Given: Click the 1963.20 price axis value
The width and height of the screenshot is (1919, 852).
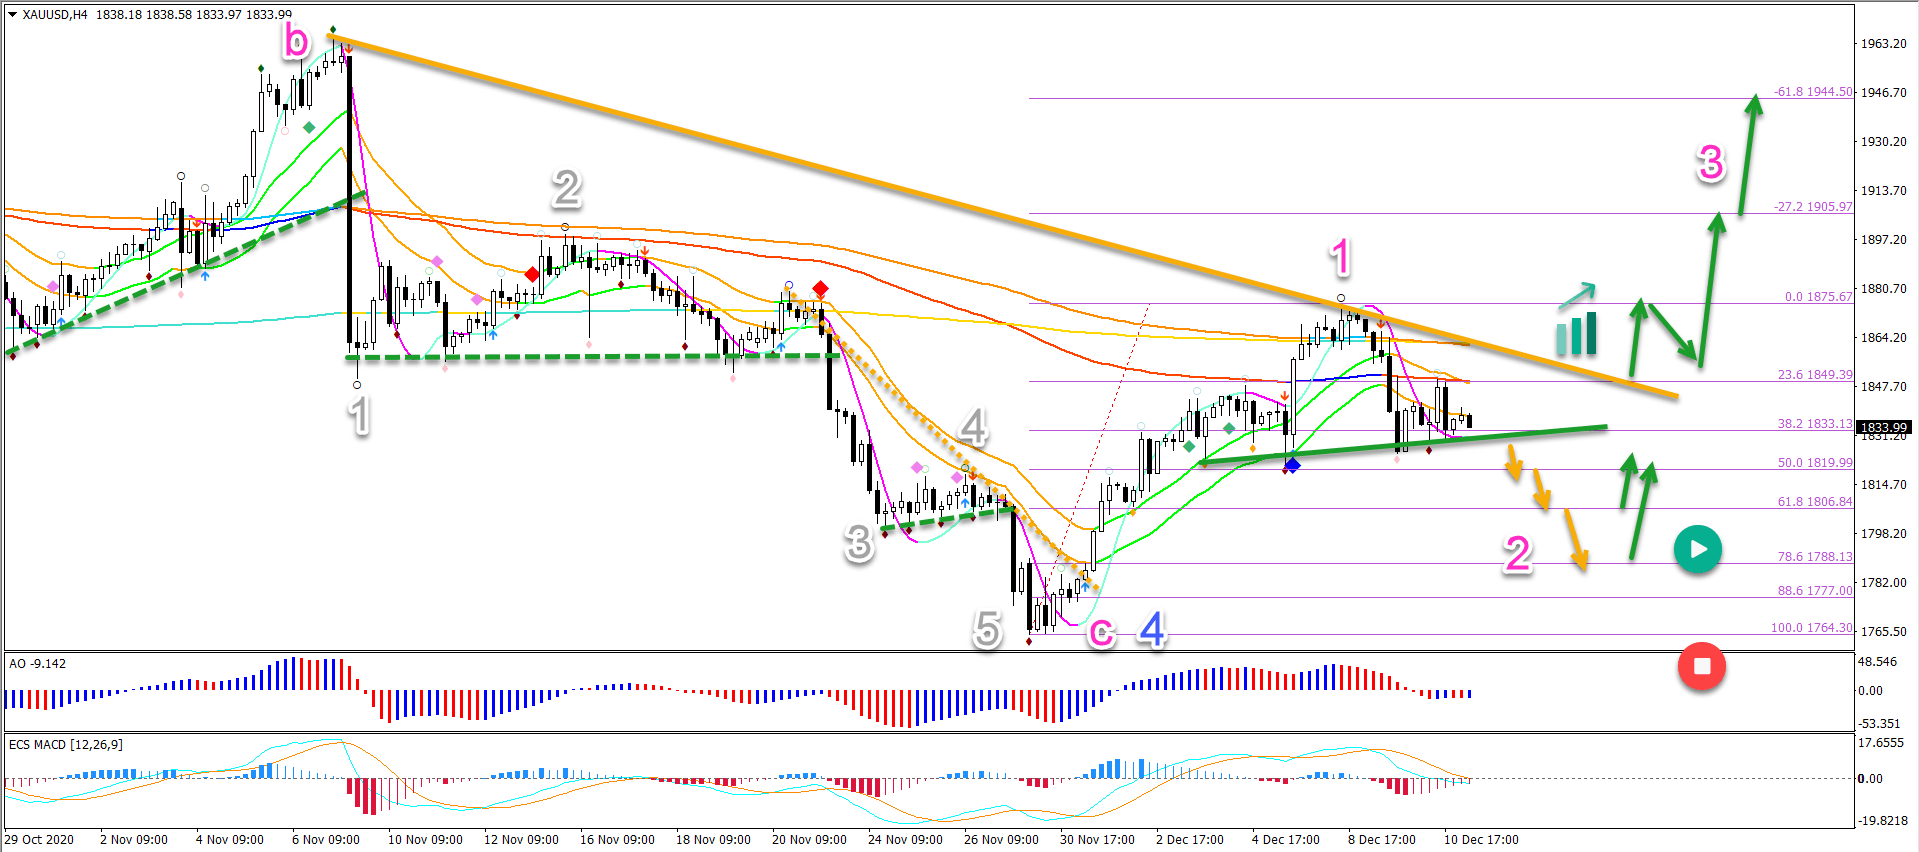Looking at the screenshot, I should point(1883,44).
